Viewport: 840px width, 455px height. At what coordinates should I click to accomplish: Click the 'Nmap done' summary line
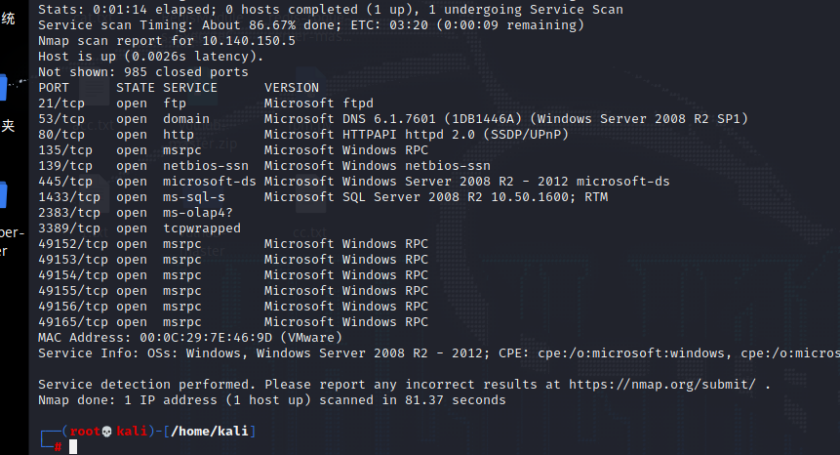pyautogui.click(x=271, y=400)
